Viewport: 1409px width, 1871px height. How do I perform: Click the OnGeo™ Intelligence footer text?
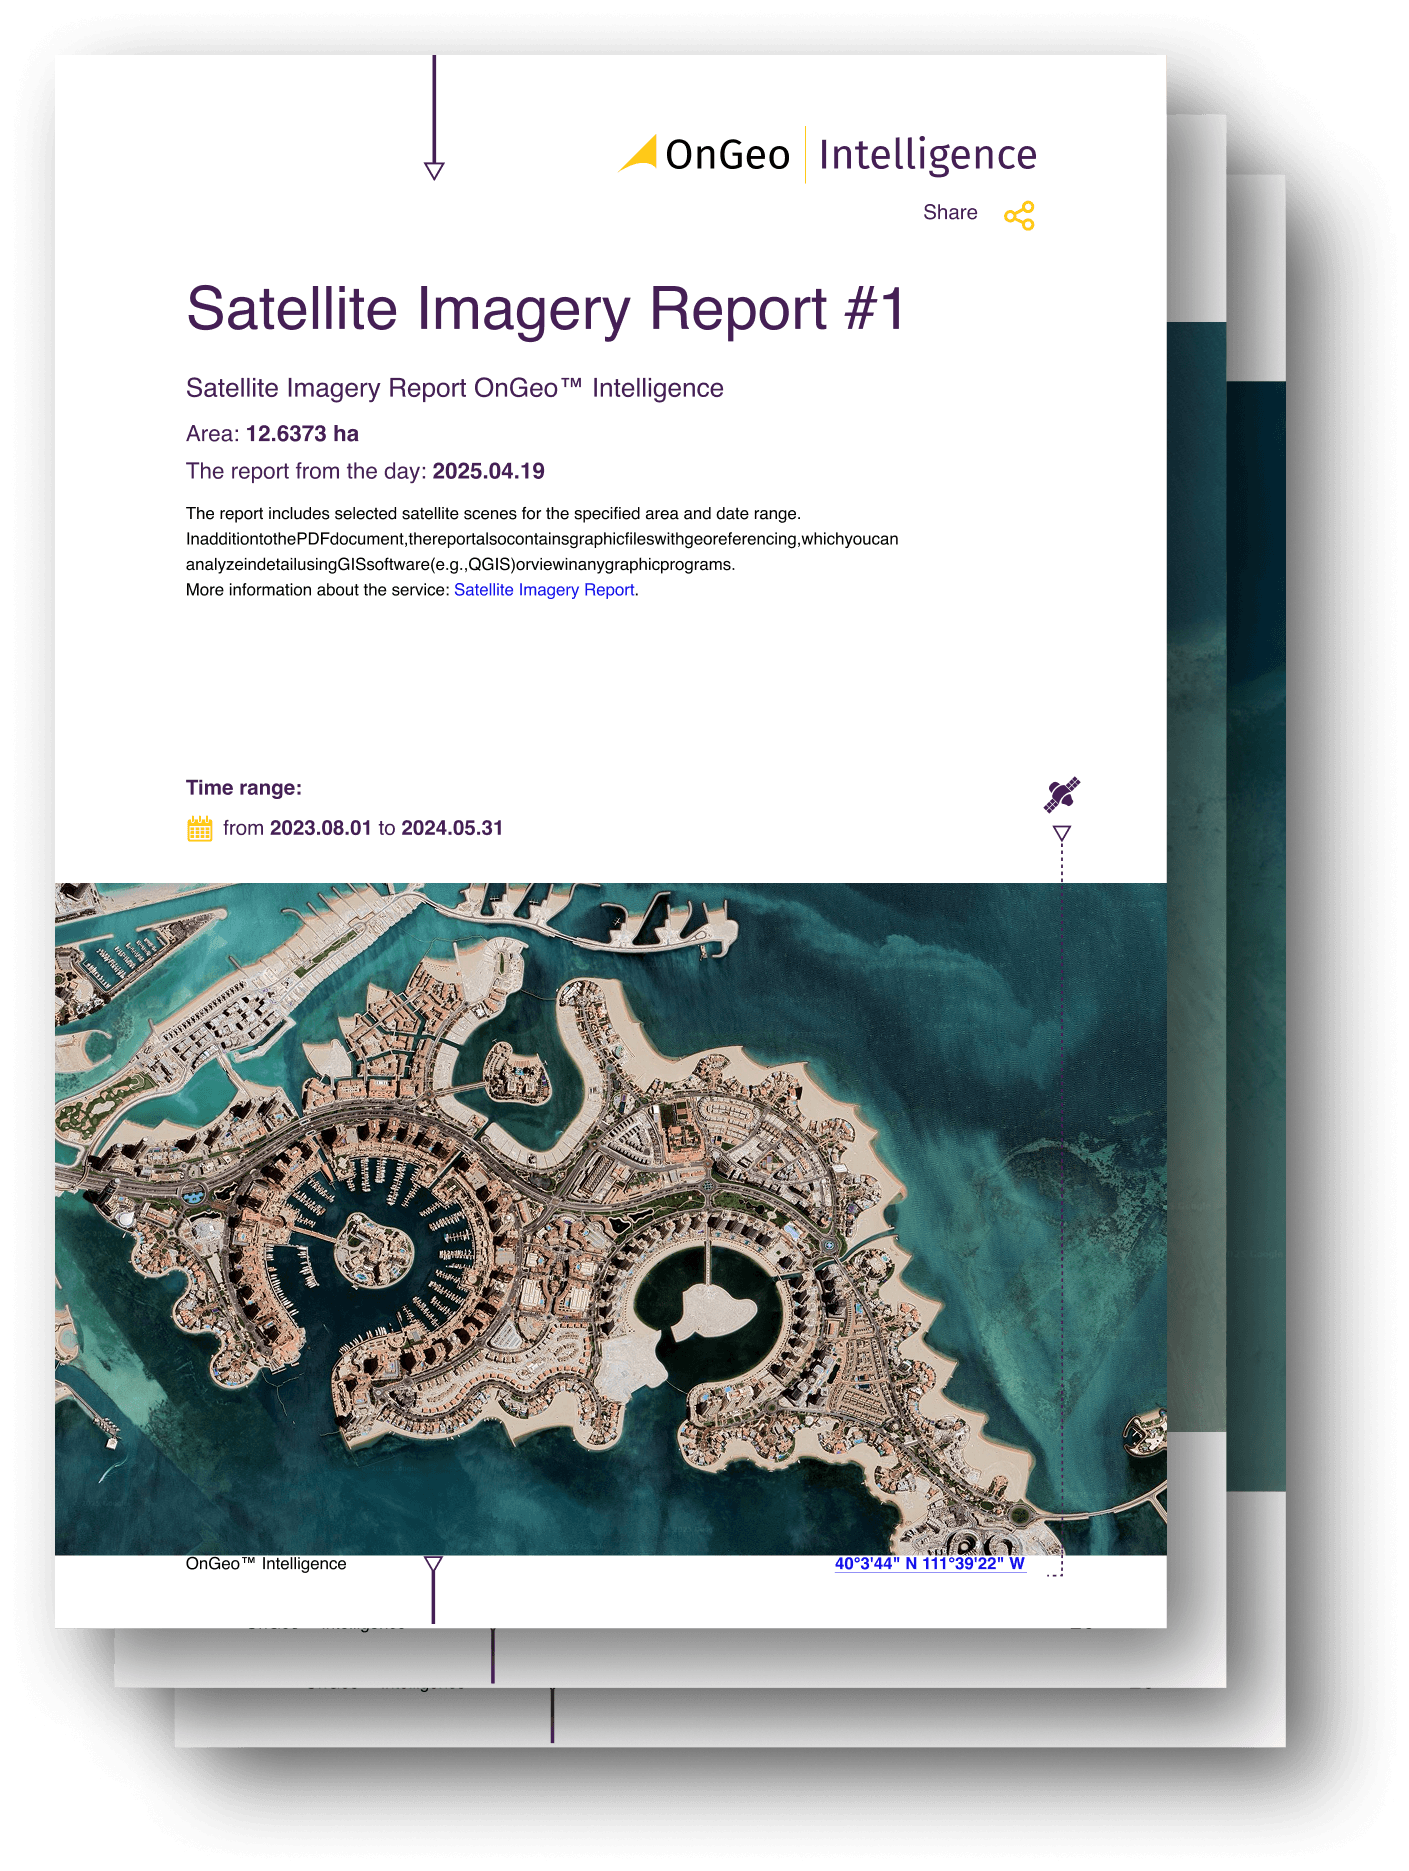(266, 1564)
